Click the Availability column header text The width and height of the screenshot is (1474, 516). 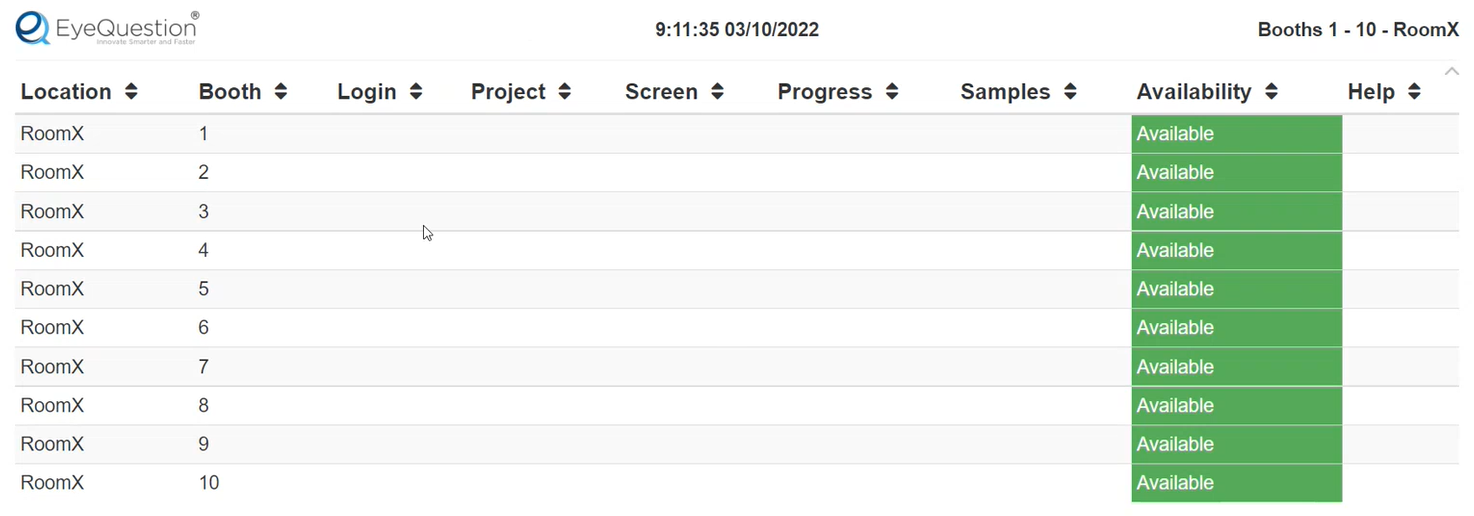(1194, 92)
